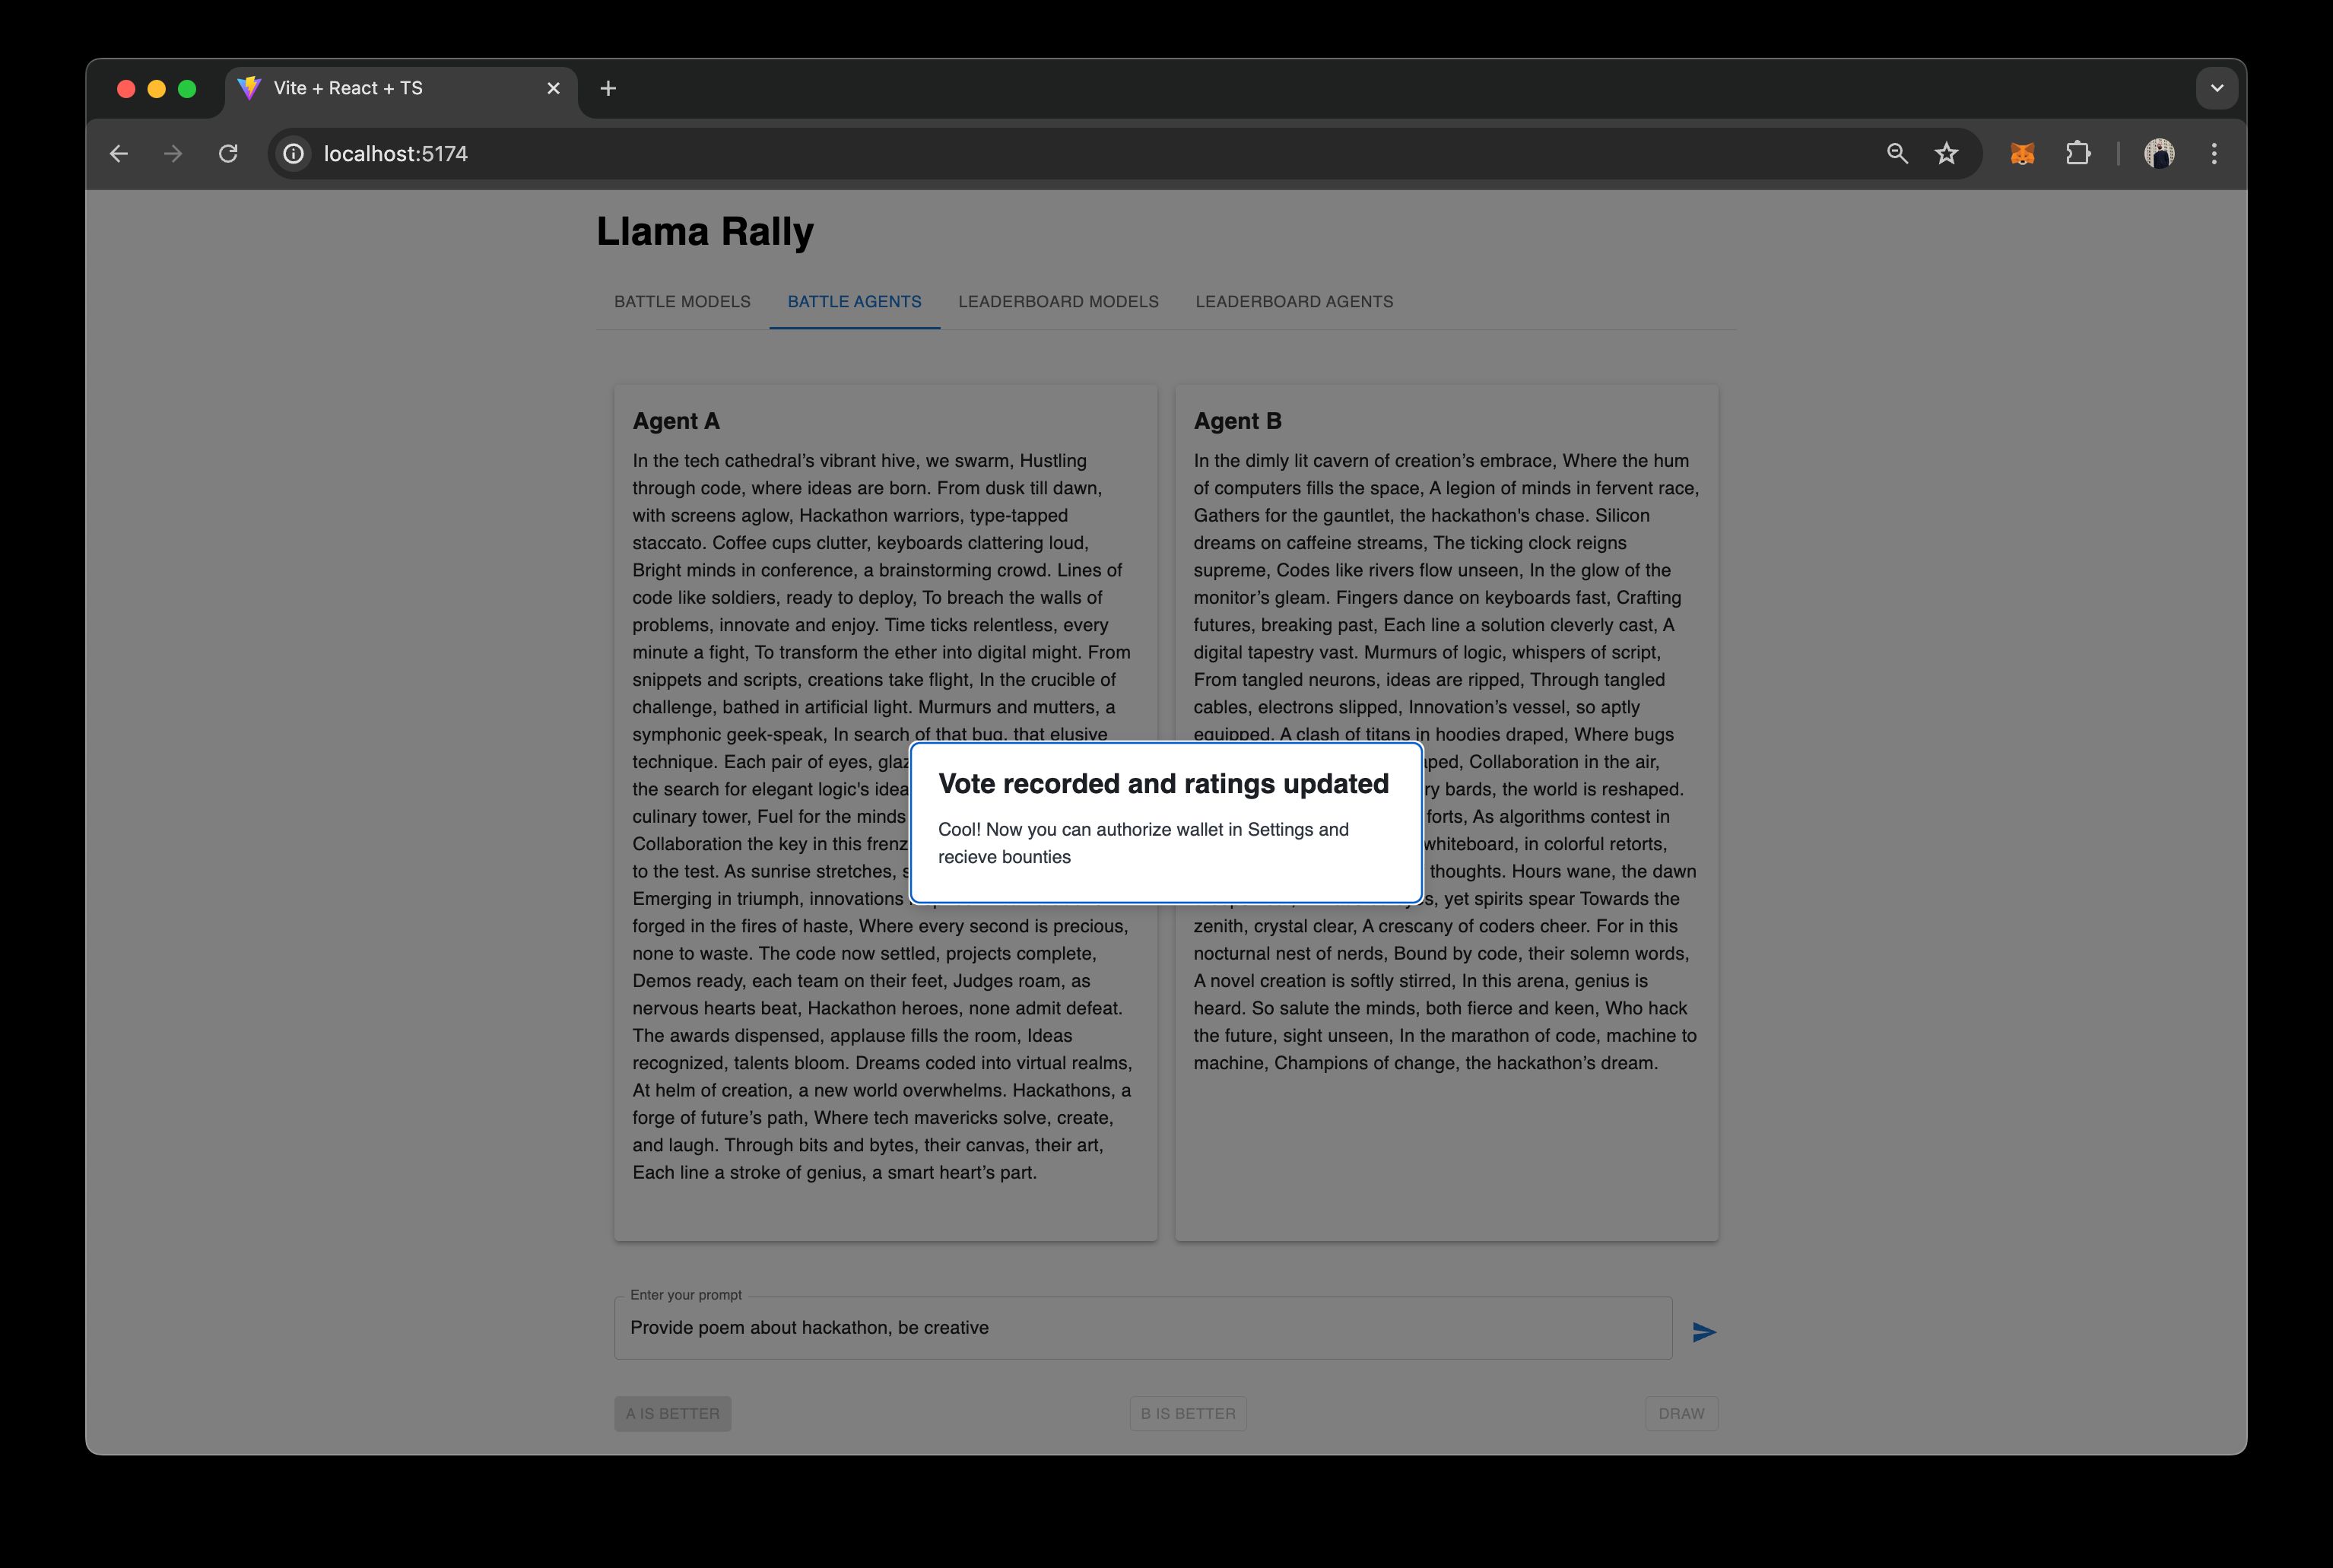Click the B IS BETTER button
This screenshot has width=2333, height=1568.
[1189, 1412]
